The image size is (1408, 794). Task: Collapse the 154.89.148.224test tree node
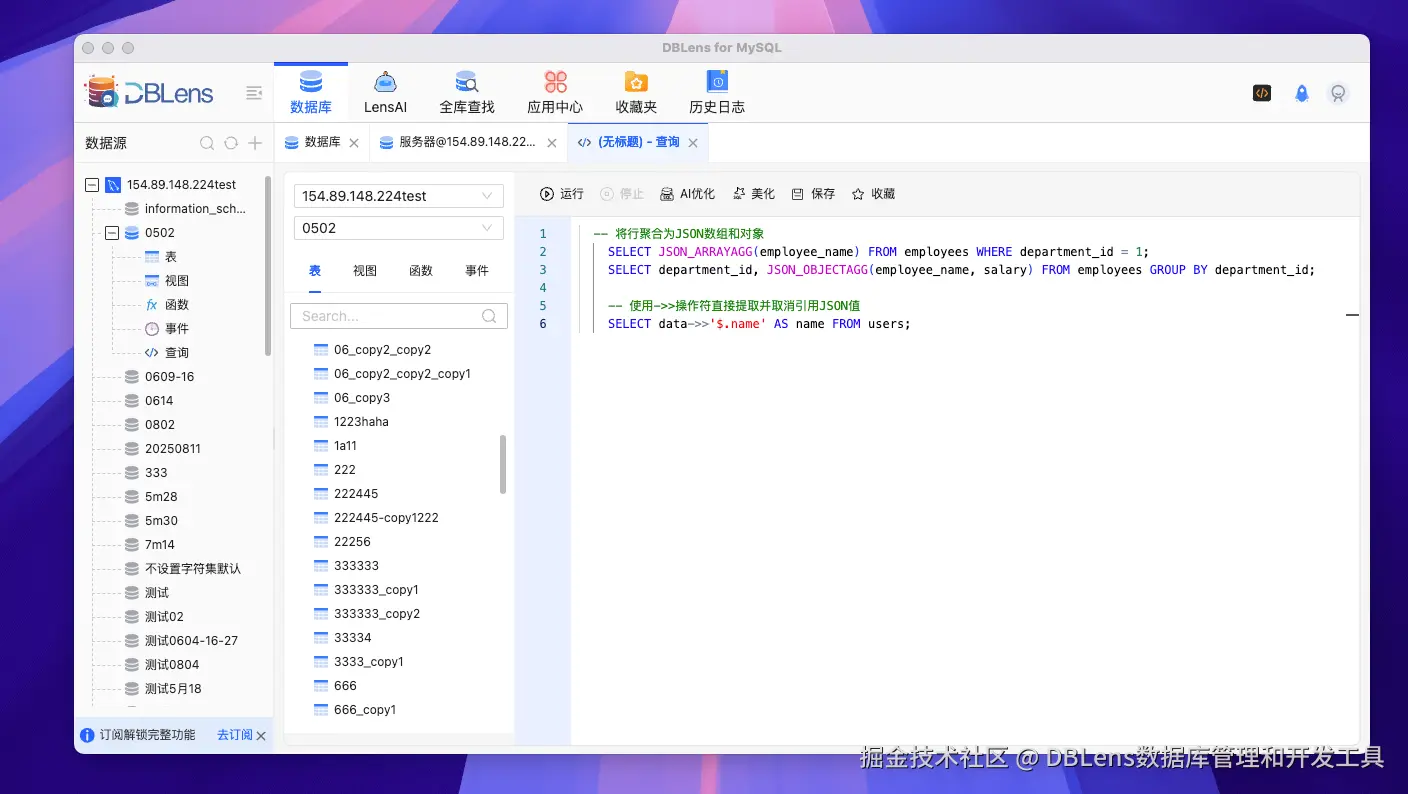[x=92, y=185]
